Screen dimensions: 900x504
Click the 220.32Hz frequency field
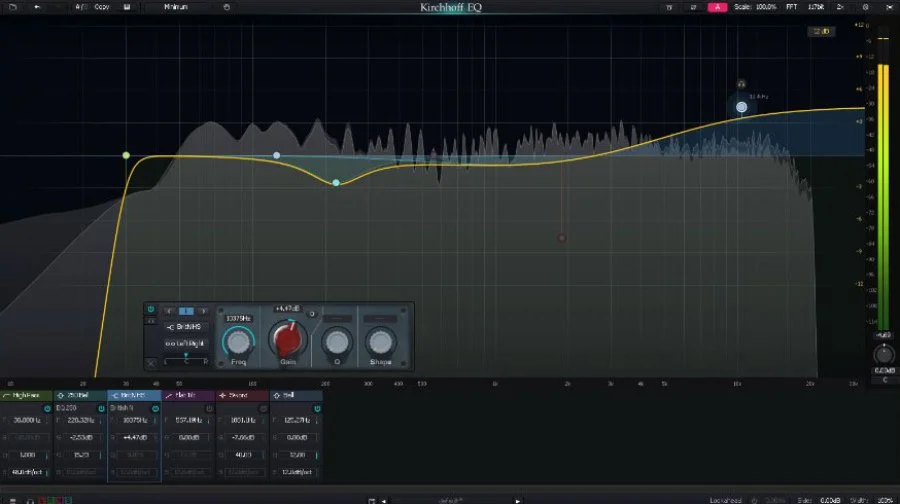pos(80,420)
